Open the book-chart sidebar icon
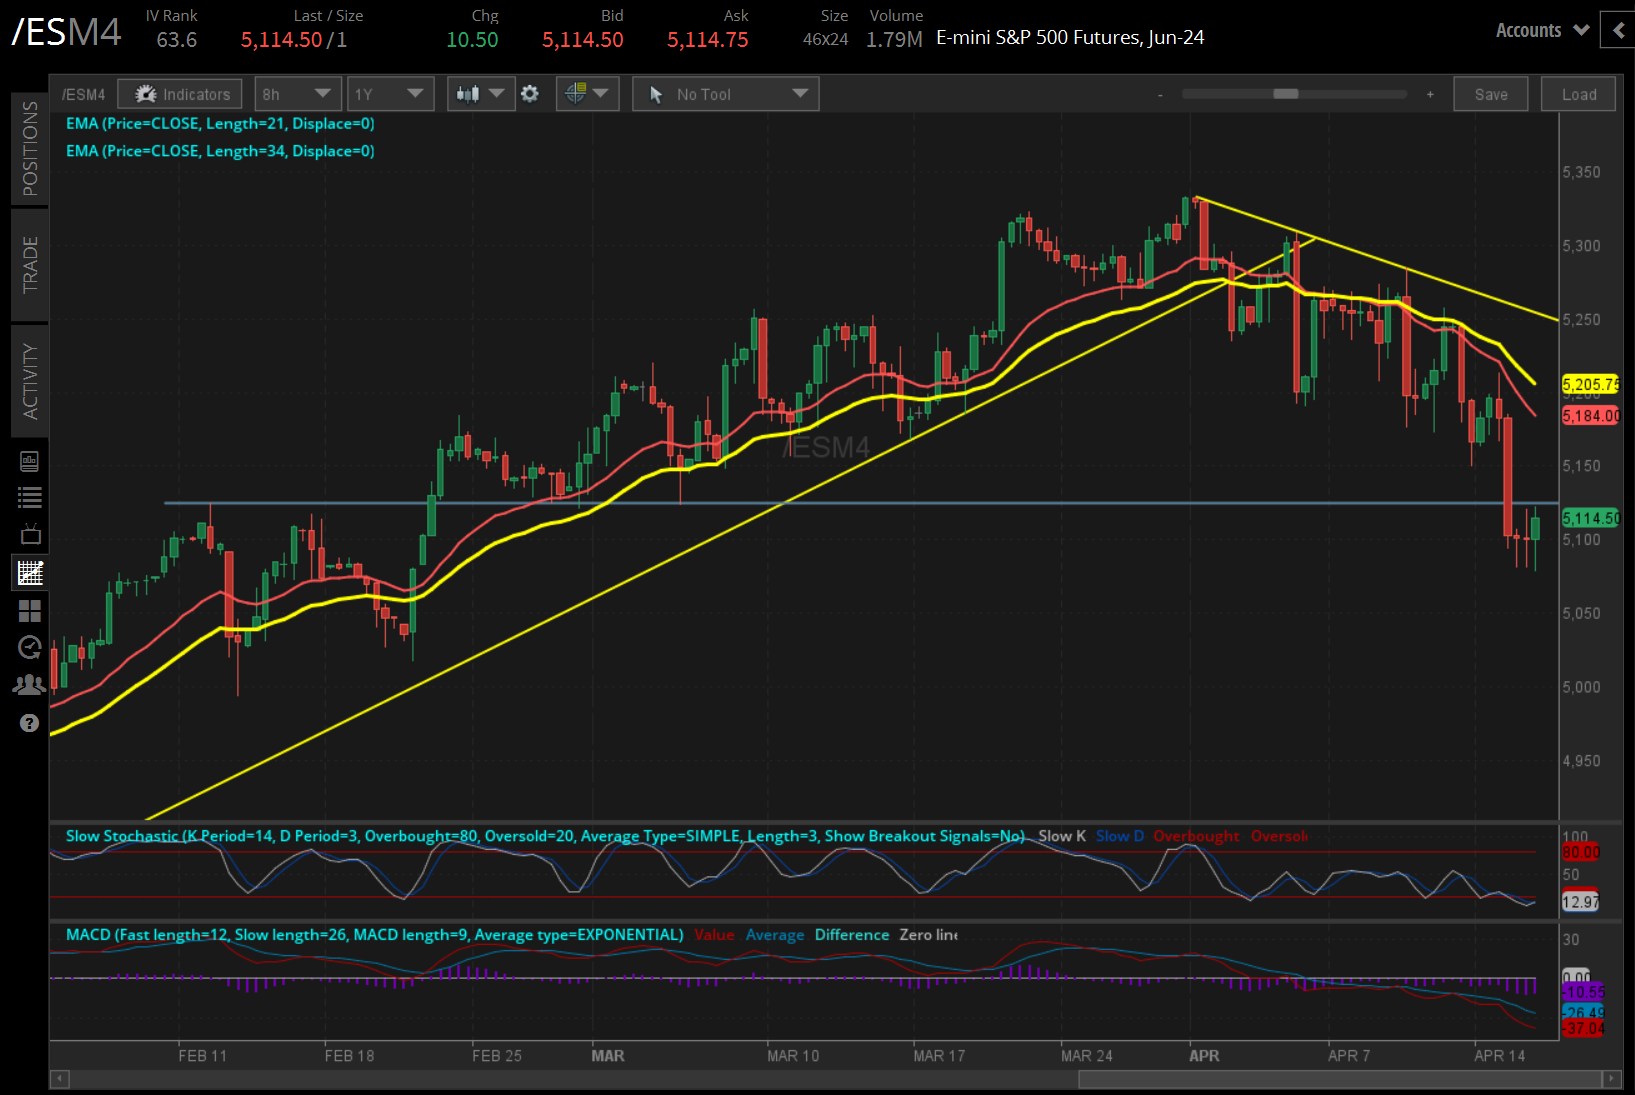Screen dimensions: 1635x1095 coord(30,461)
